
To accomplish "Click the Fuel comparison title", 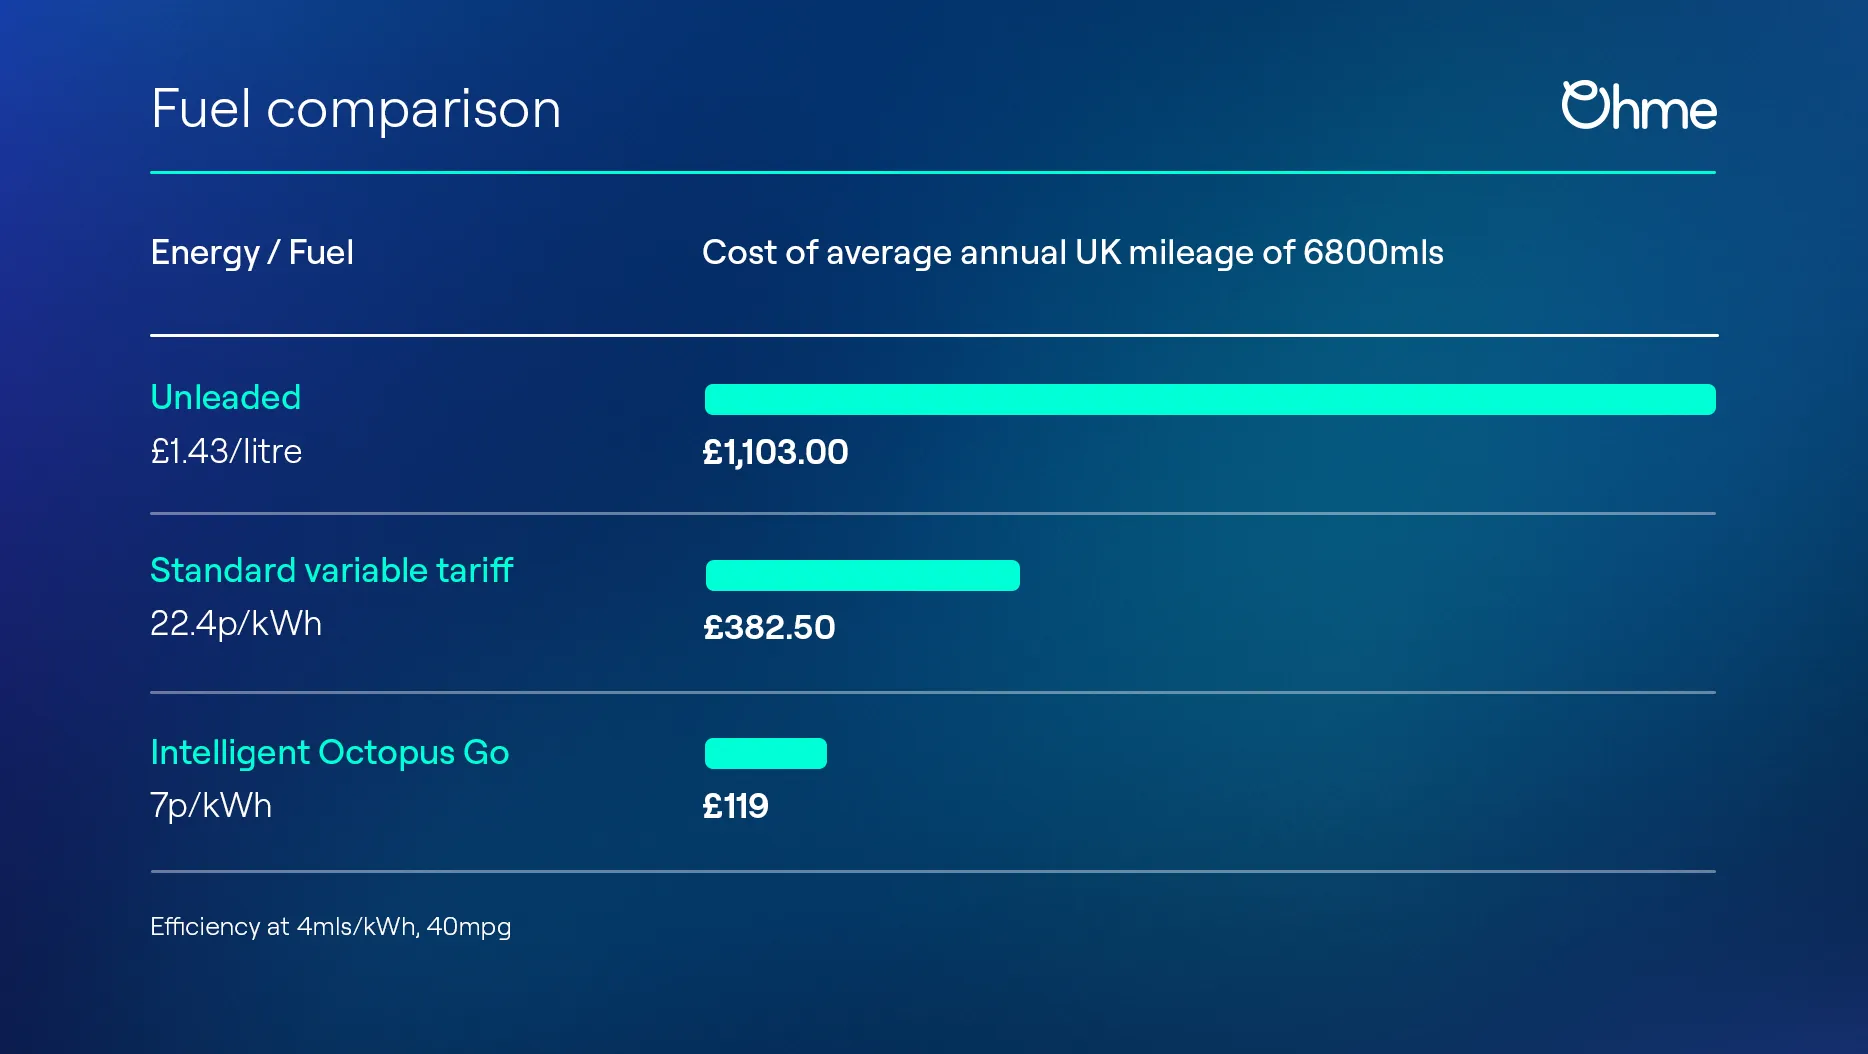I will click(x=356, y=109).
